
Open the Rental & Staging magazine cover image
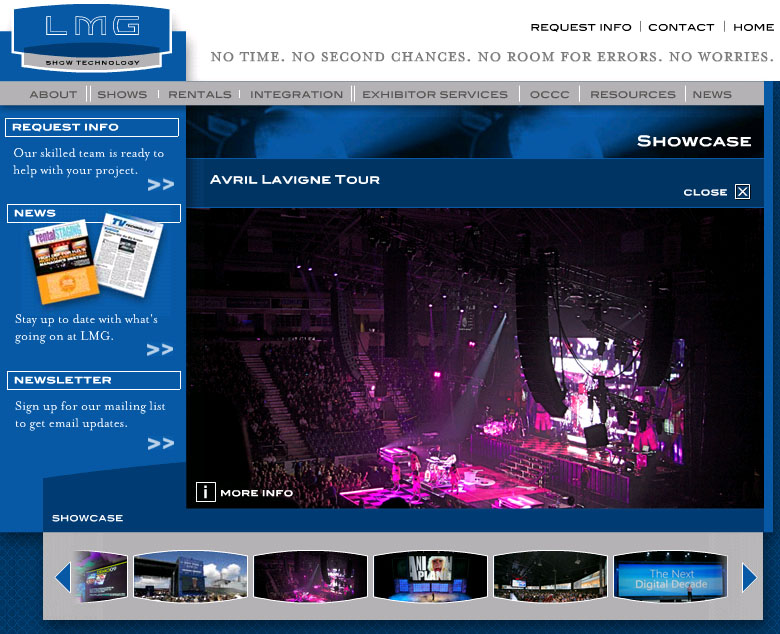64,262
